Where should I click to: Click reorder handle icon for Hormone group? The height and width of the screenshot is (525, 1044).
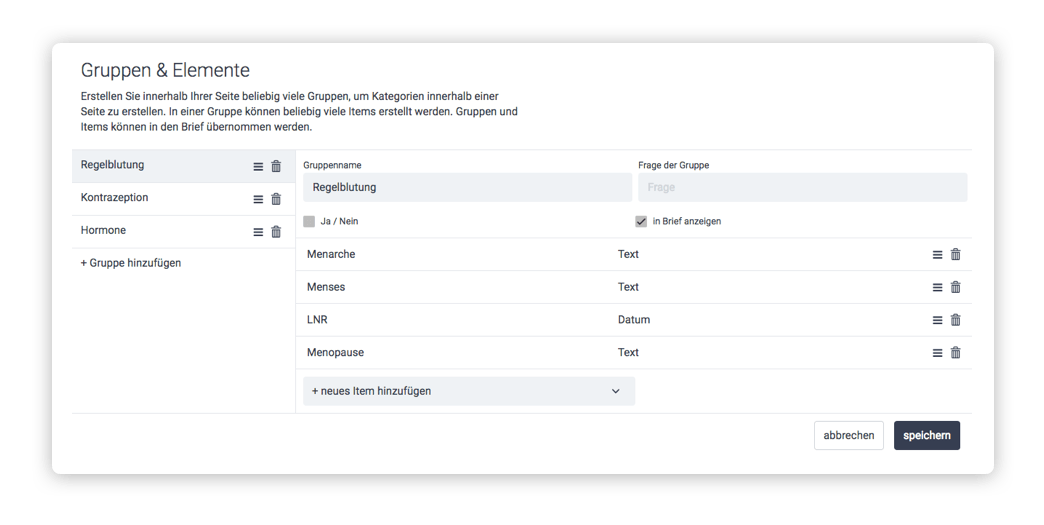[258, 232]
